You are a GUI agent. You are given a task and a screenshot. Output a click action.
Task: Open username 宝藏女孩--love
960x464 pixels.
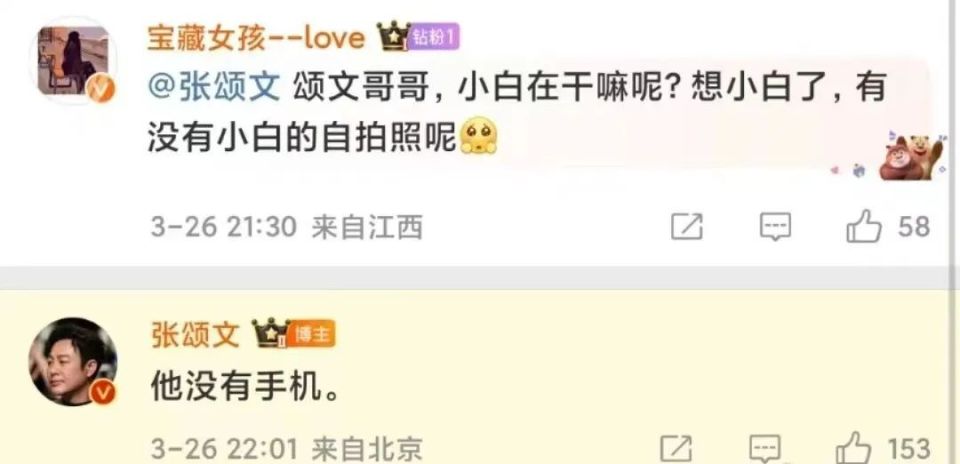pos(257,38)
